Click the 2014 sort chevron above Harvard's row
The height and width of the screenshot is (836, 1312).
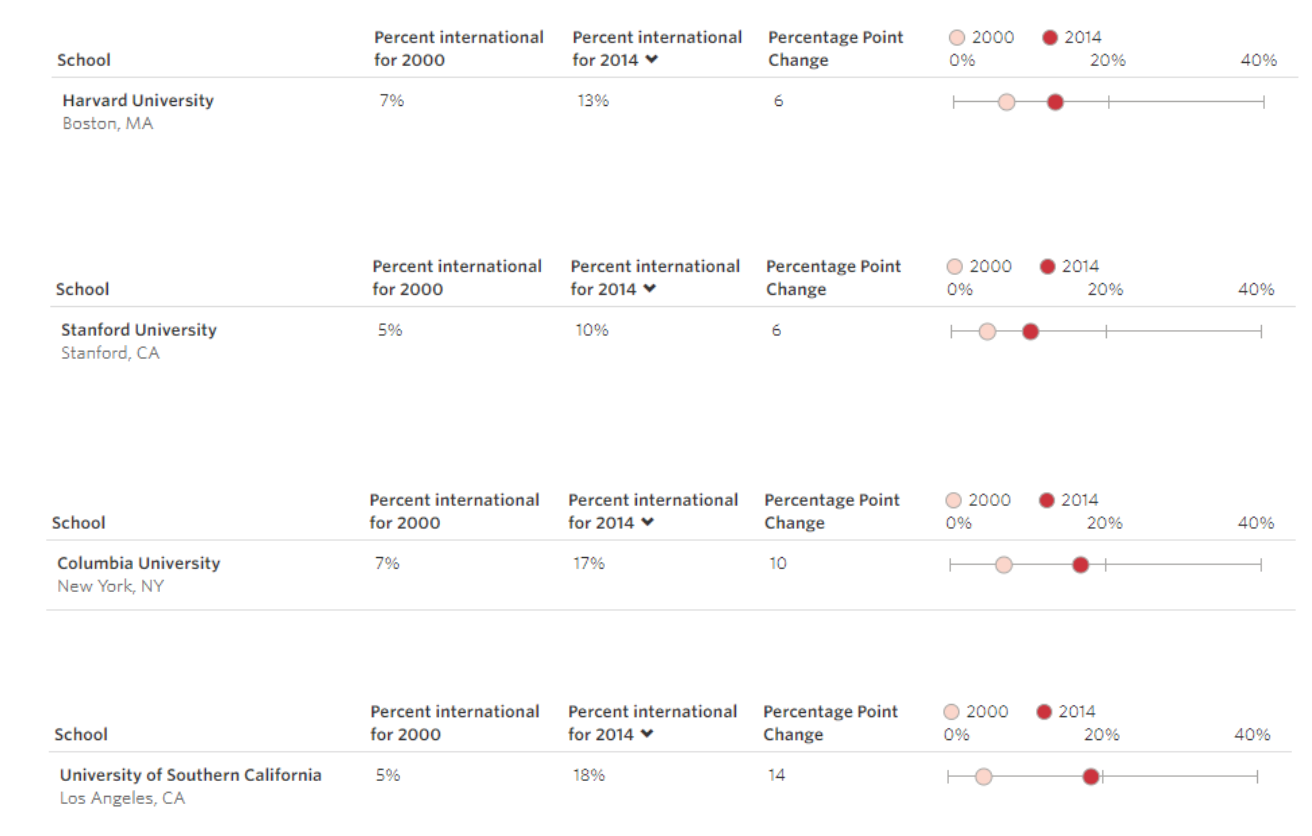[x=652, y=60]
